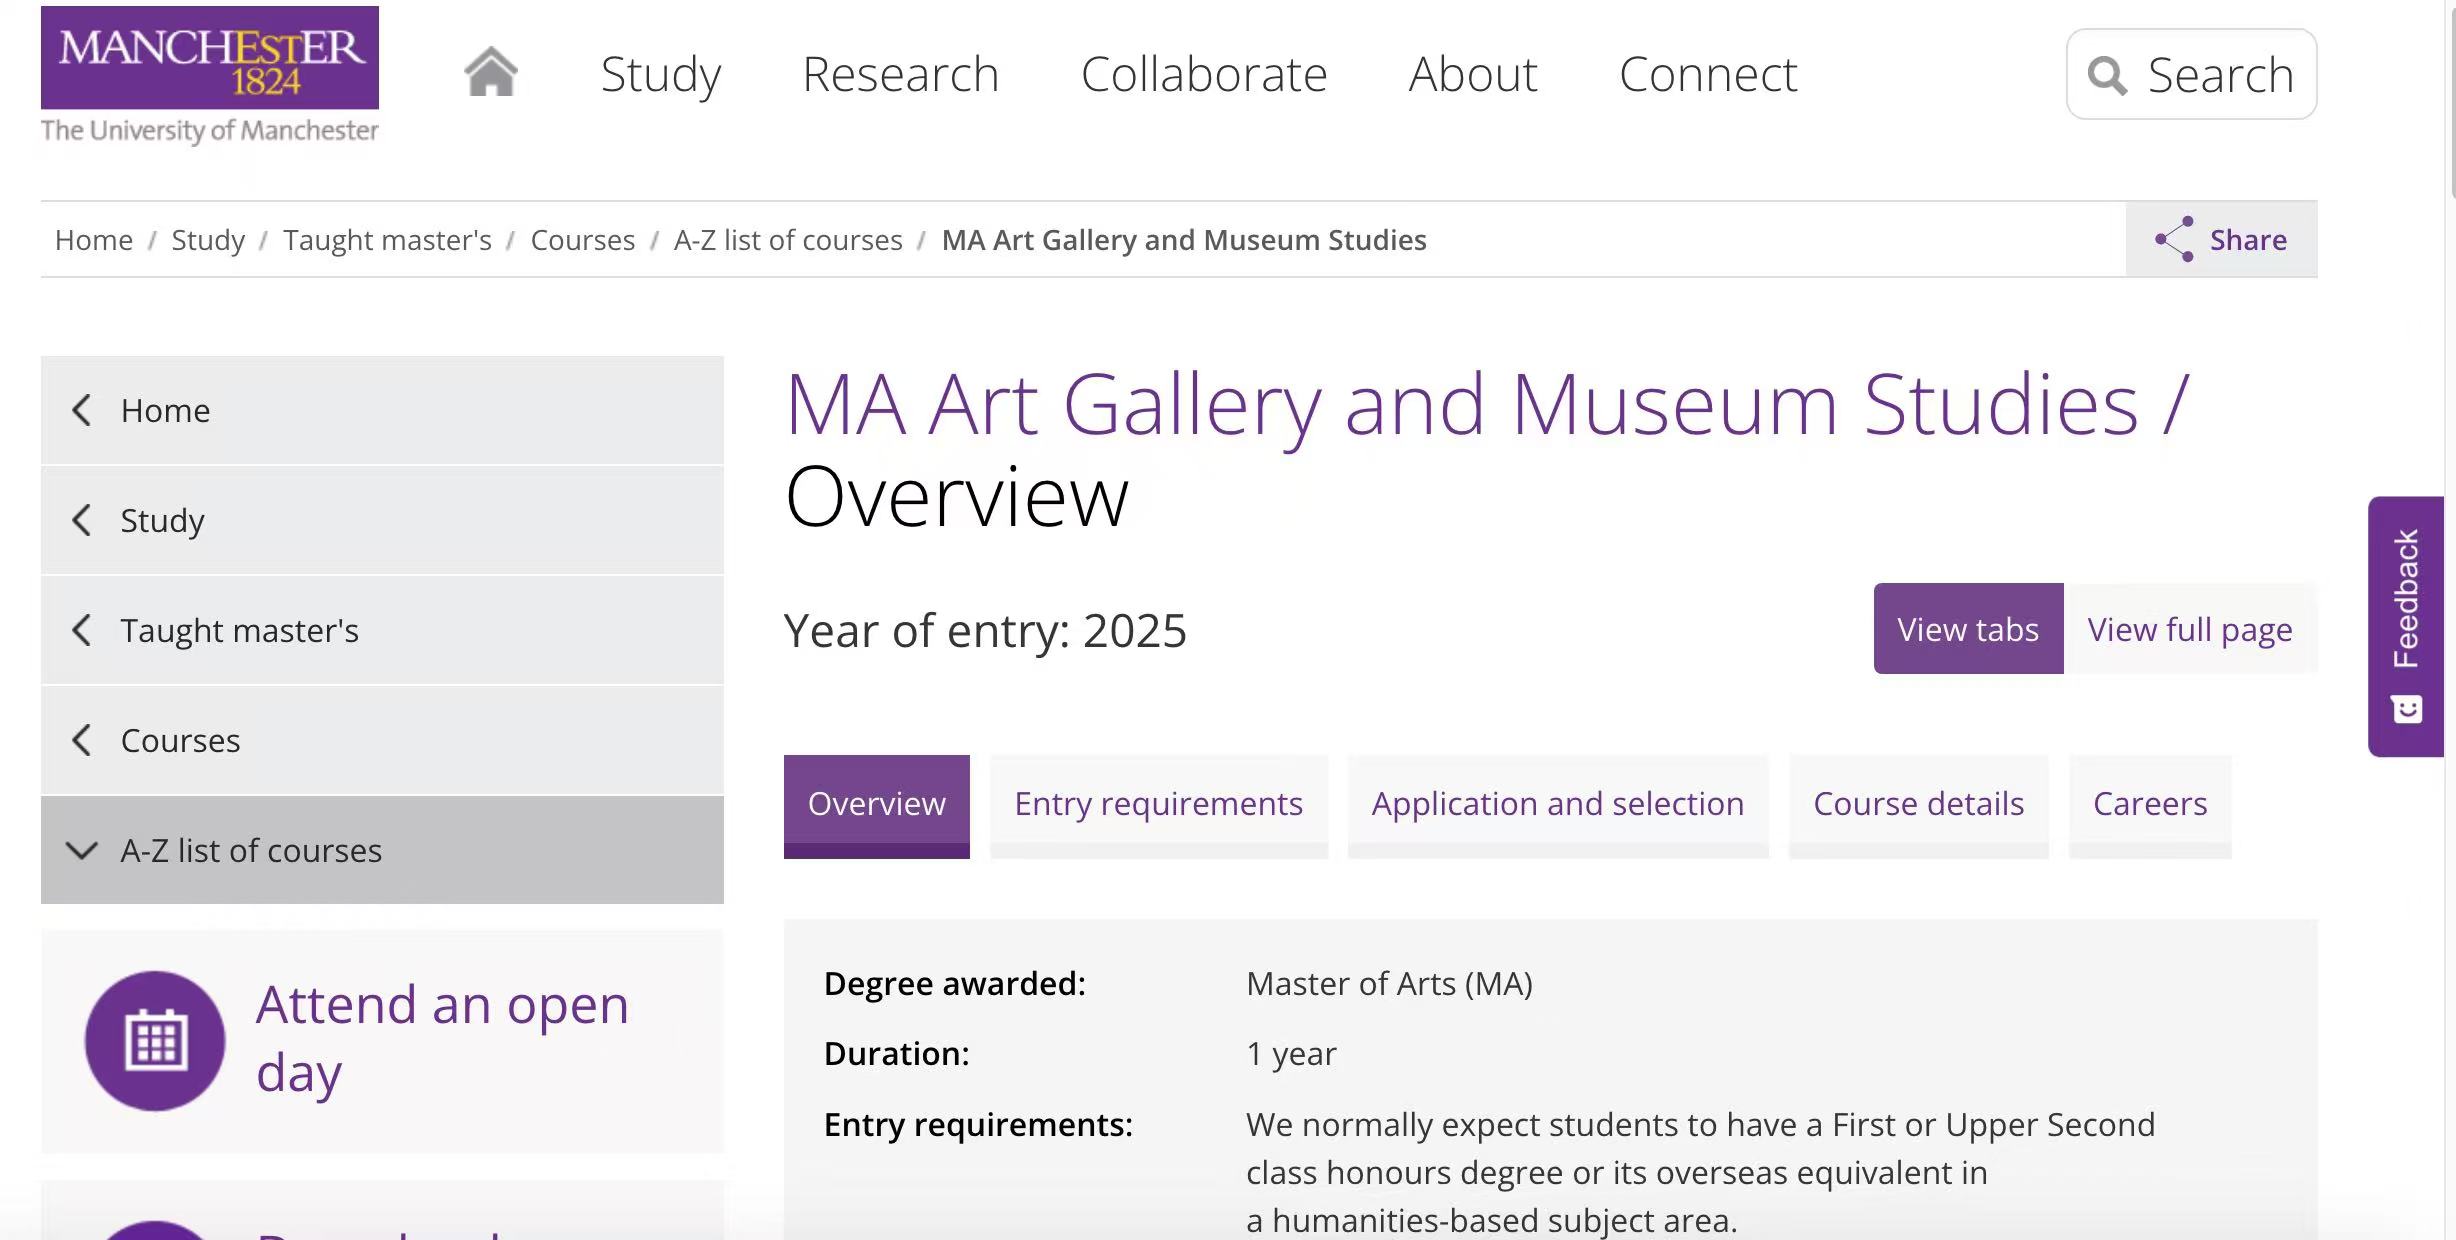Click the calendar icon for open day
This screenshot has height=1240, width=2456.
[155, 1040]
